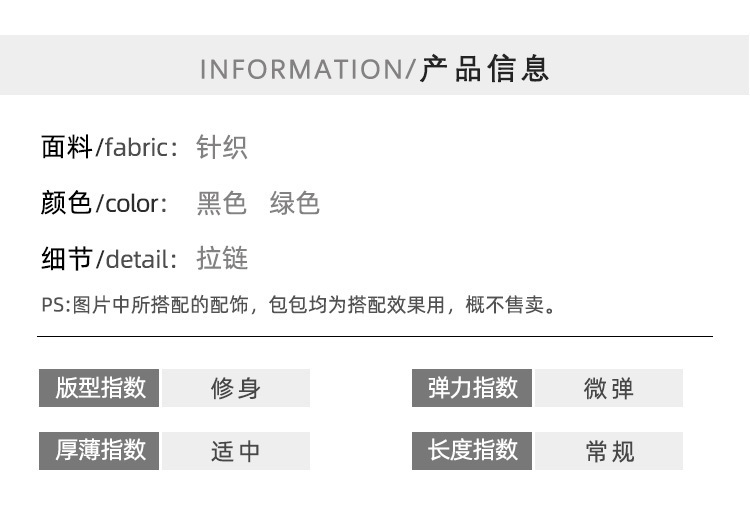This screenshot has height=515, width=750.
Task: Select the 拉链 detail value
Action: (x=222, y=259)
